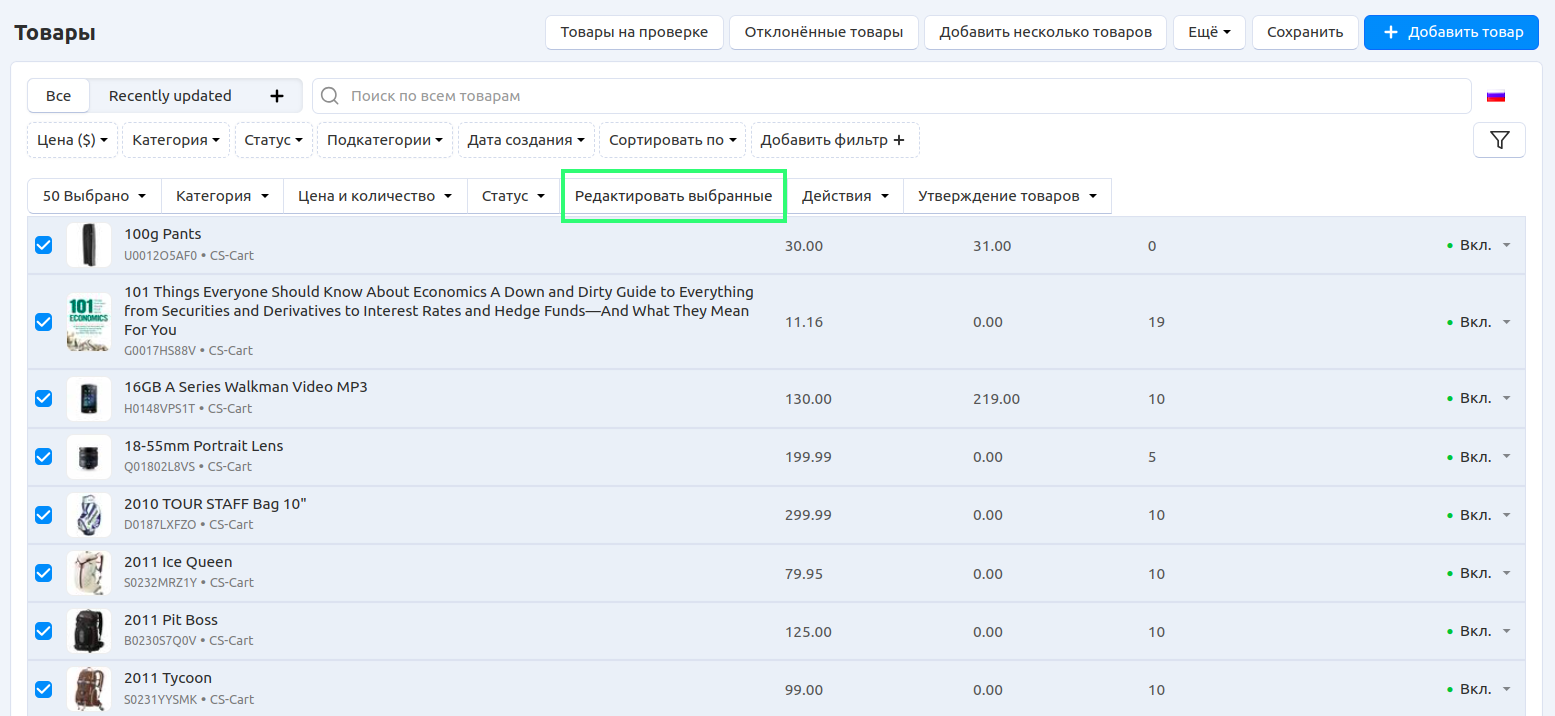Image resolution: width=1555 pixels, height=716 pixels.
Task: Click the funnel filter icon
Action: (x=1499, y=140)
